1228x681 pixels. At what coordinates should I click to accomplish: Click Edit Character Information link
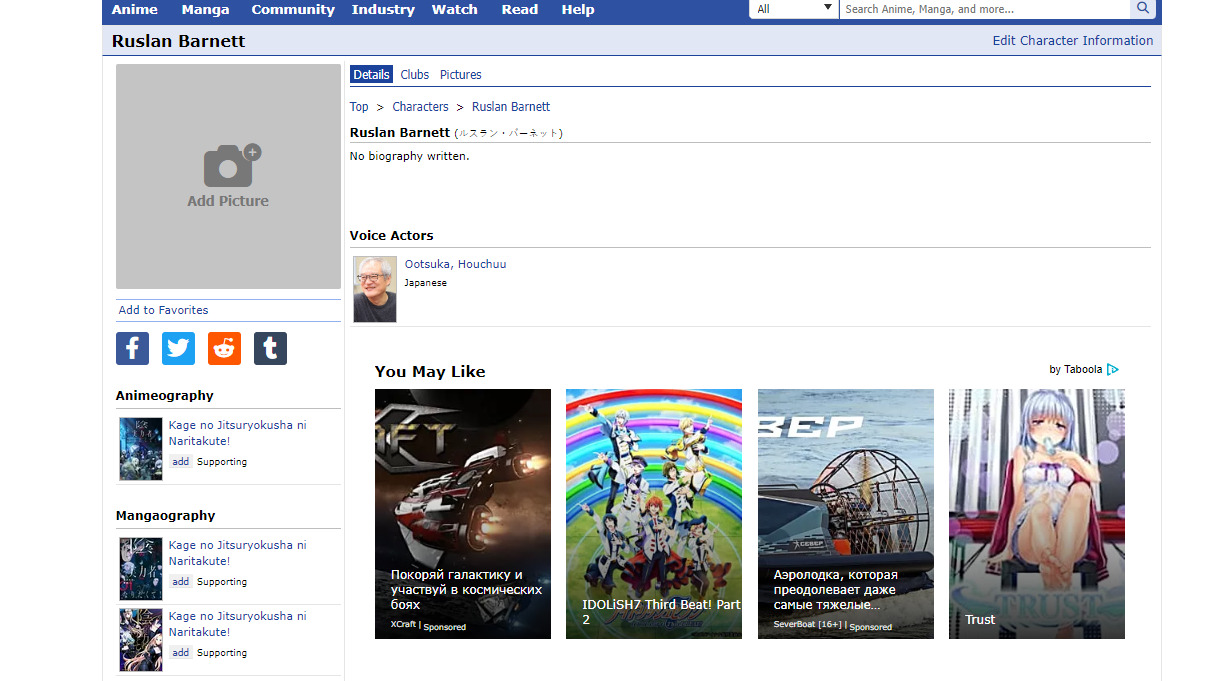coord(1072,41)
